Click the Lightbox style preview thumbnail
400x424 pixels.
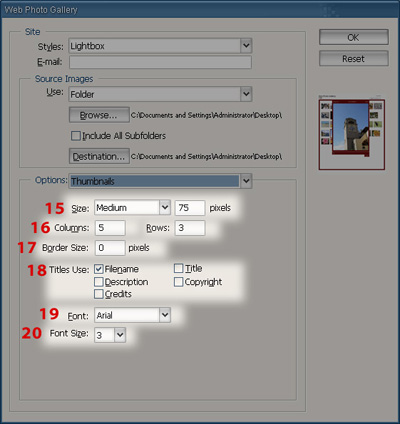point(352,133)
